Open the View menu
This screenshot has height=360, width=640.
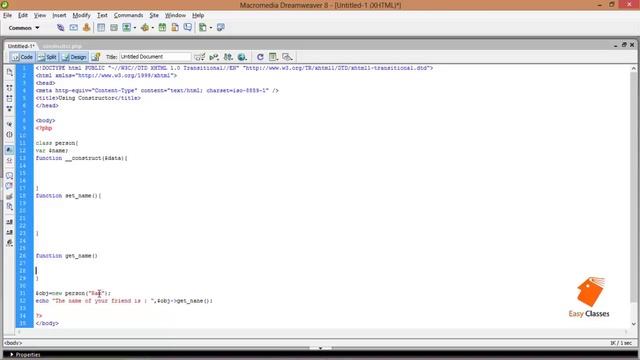[40, 15]
